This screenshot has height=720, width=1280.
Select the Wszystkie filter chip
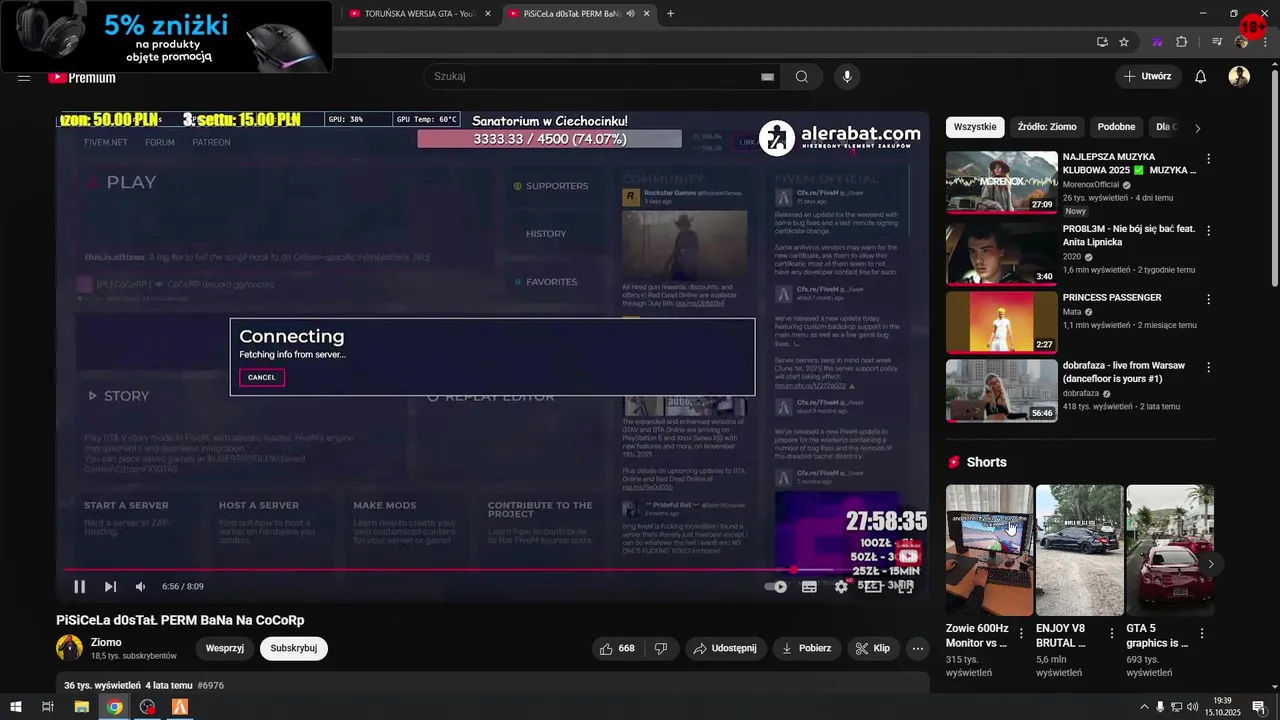[975, 127]
